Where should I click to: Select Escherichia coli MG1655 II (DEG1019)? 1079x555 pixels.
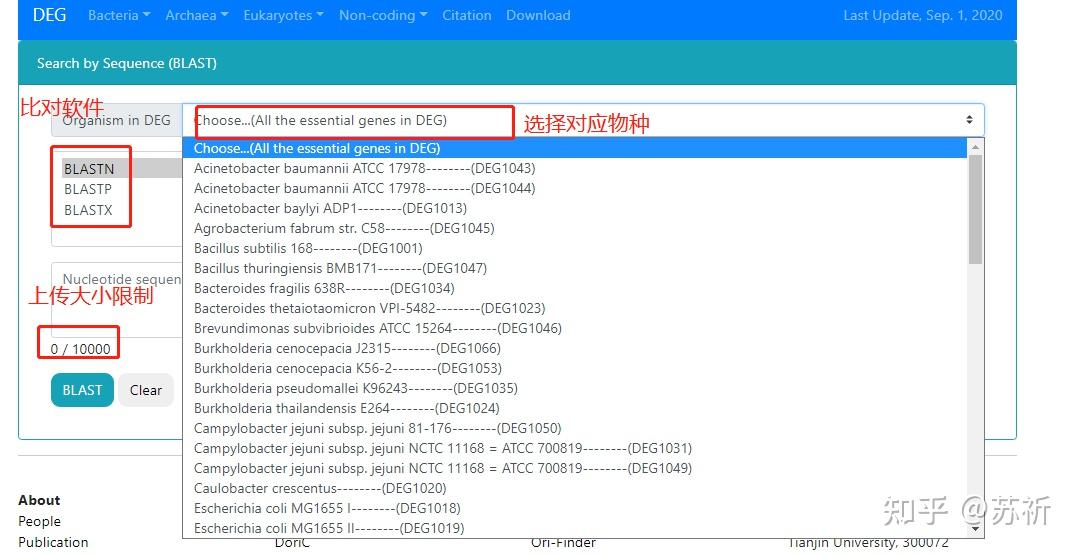[x=575, y=527]
